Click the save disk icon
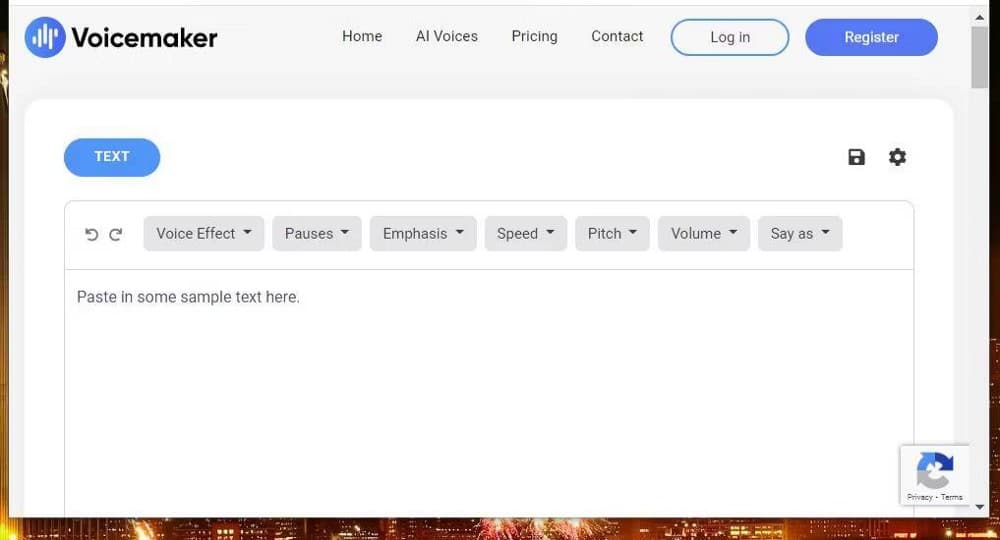Viewport: 1000px width, 540px height. (x=857, y=157)
